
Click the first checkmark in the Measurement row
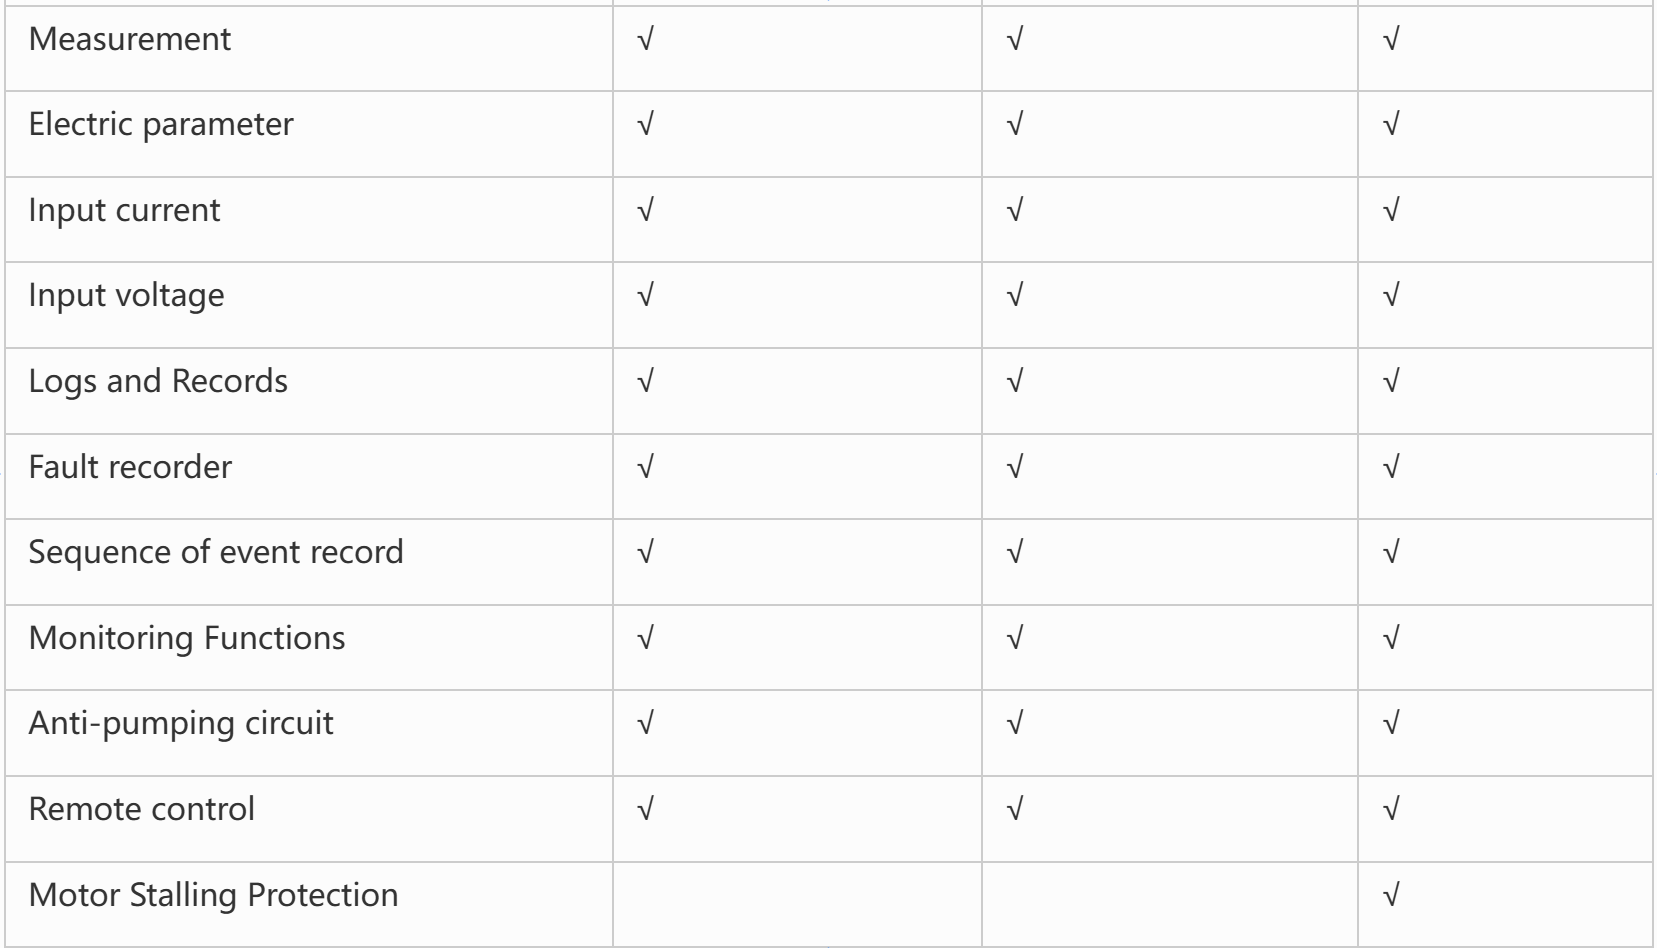tap(645, 40)
